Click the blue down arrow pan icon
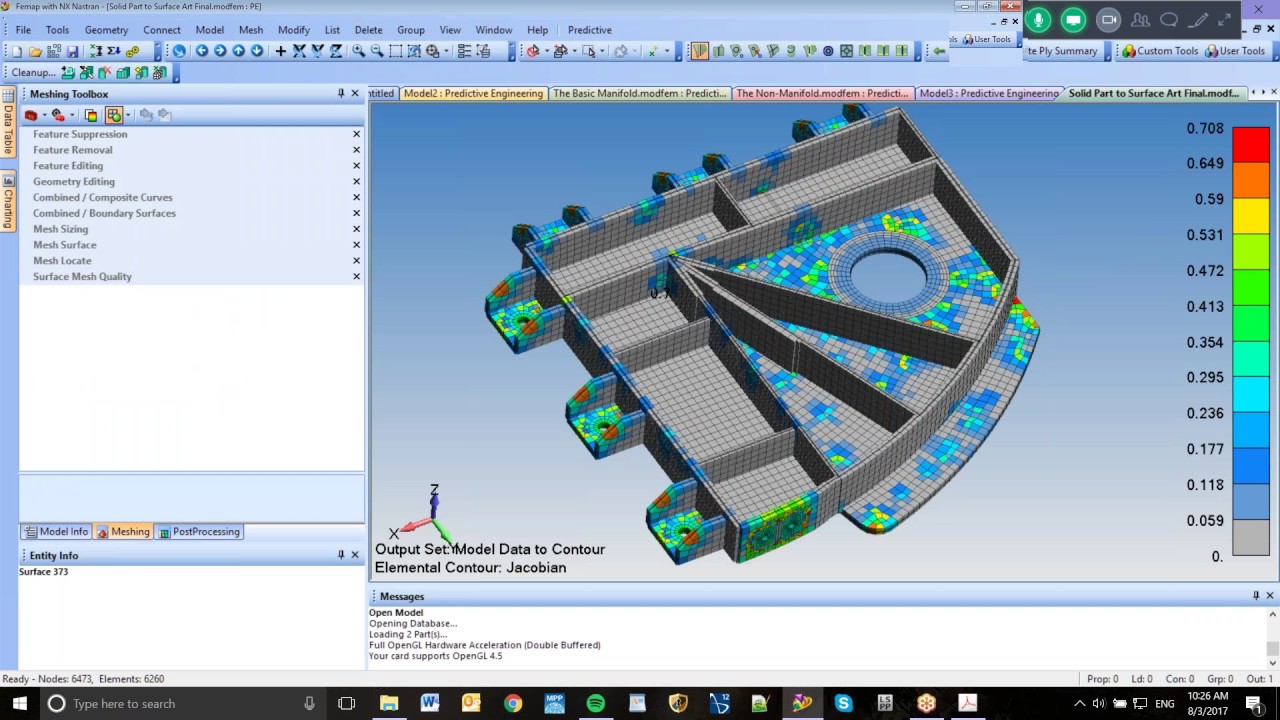The height and width of the screenshot is (720, 1280). coord(257,51)
